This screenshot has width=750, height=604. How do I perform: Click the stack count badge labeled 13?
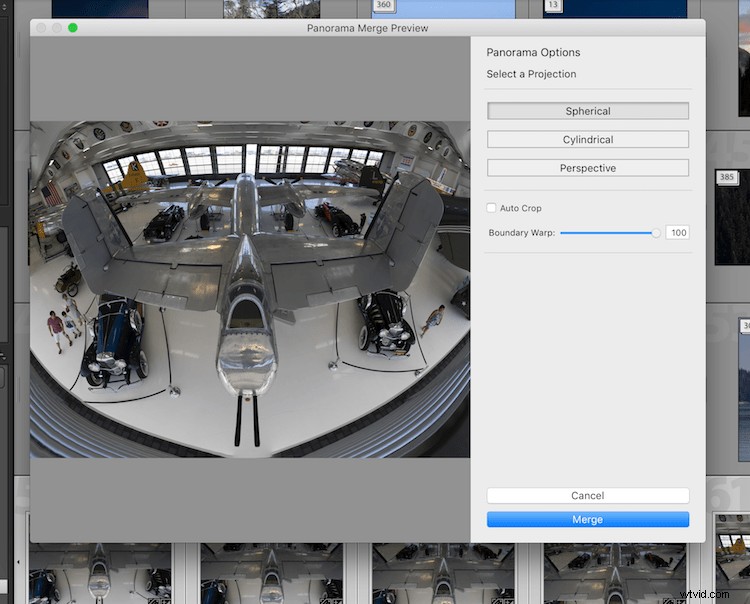[553, 5]
